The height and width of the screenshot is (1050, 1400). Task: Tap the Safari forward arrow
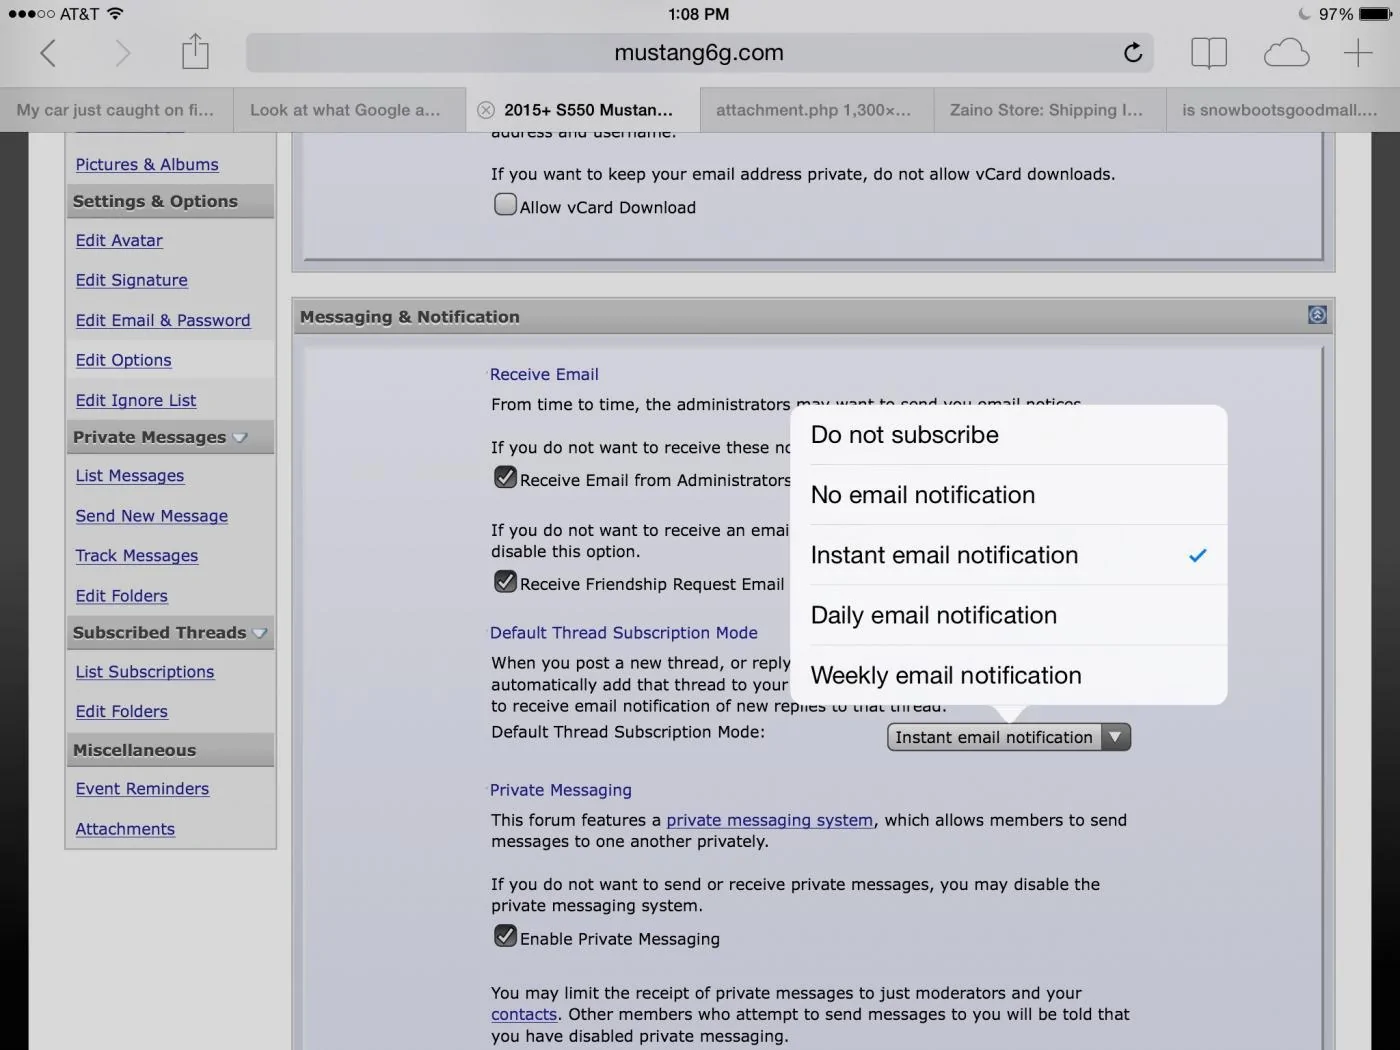point(122,53)
